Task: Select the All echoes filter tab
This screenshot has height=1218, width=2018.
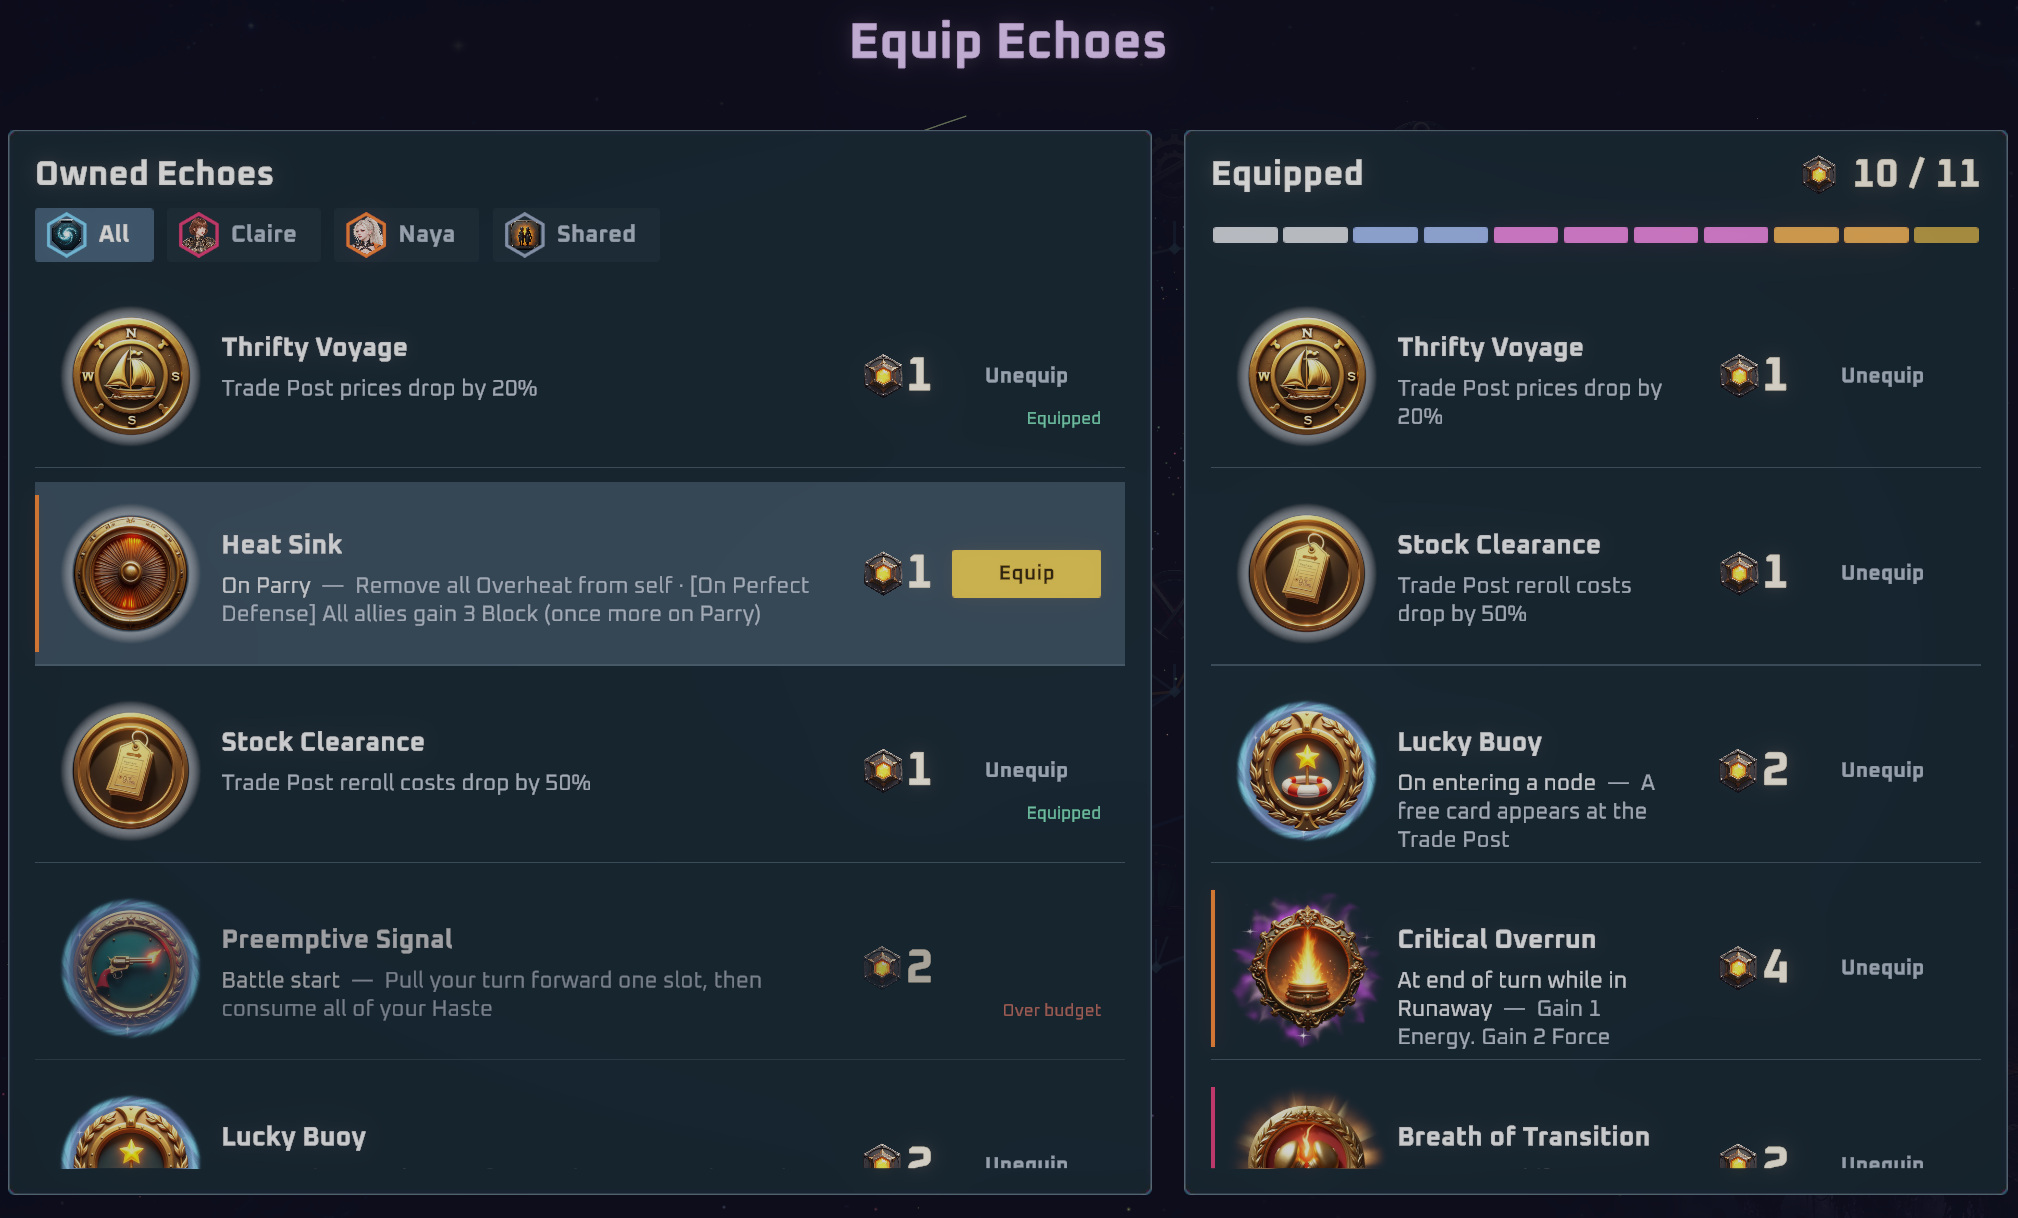Action: [x=94, y=235]
